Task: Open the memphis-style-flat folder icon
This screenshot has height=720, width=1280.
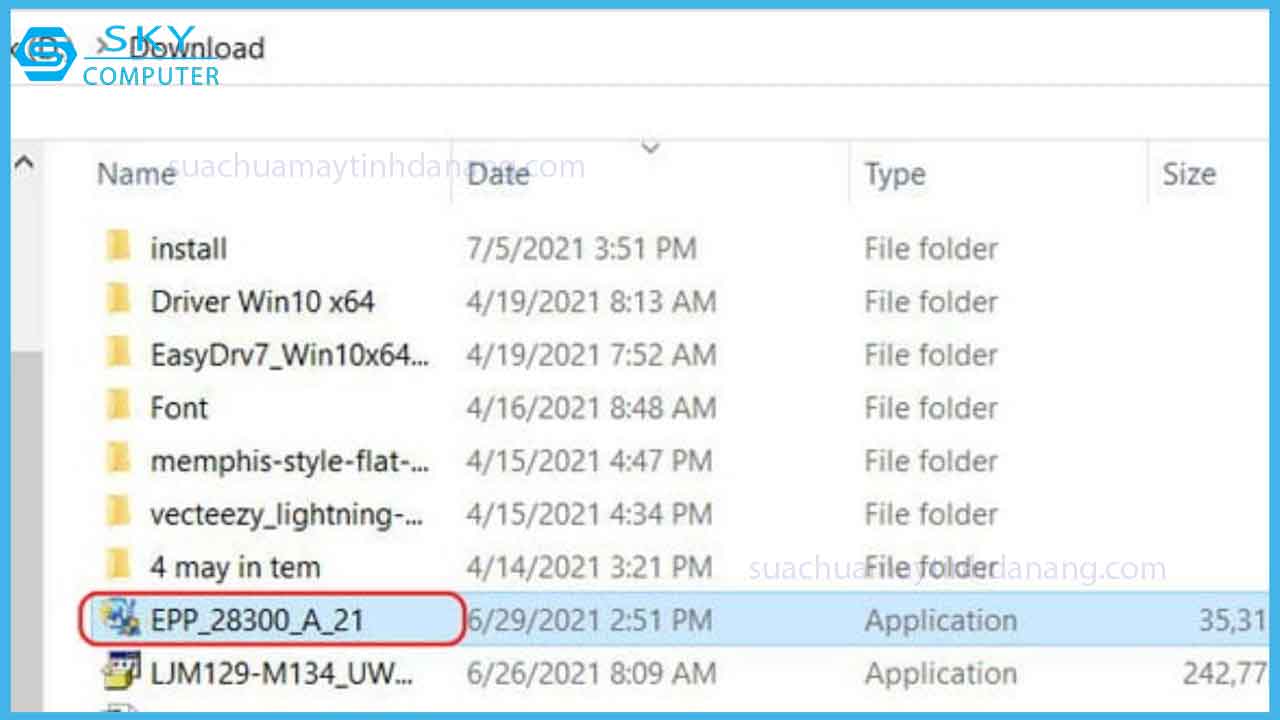Action: coord(119,460)
